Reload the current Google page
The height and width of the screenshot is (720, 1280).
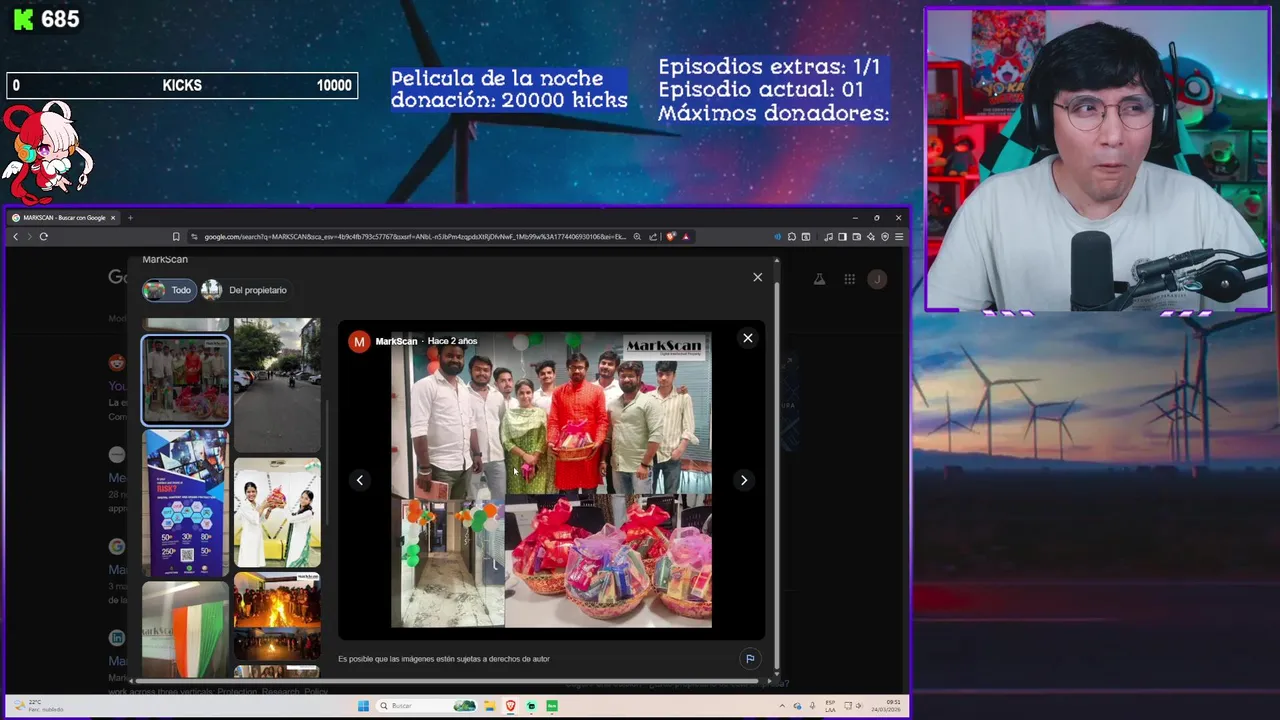pos(44,236)
